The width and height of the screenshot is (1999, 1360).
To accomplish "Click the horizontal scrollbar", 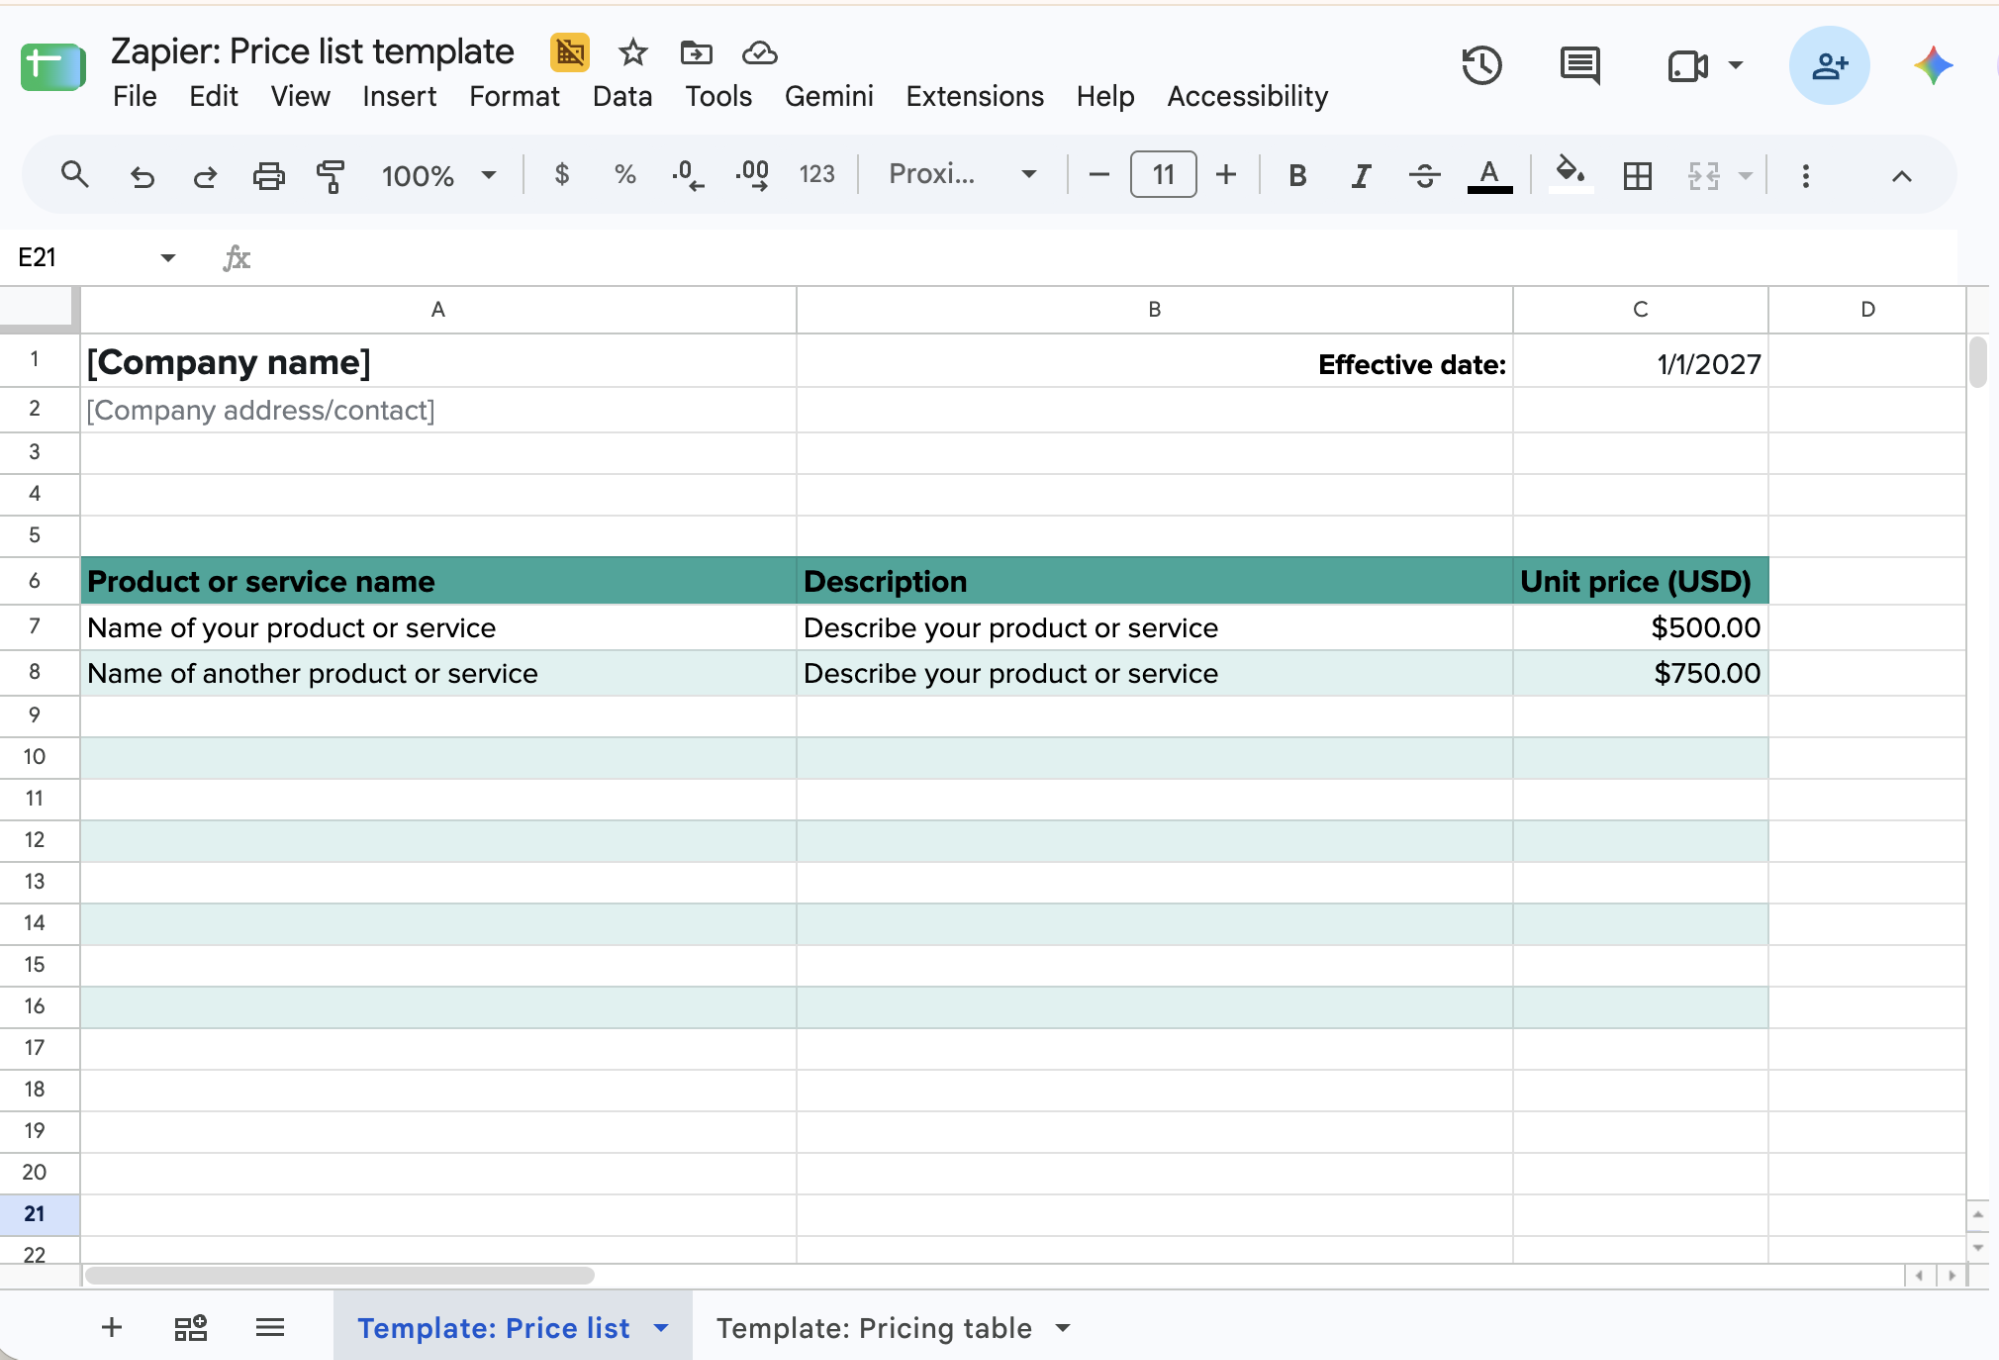I will (340, 1275).
